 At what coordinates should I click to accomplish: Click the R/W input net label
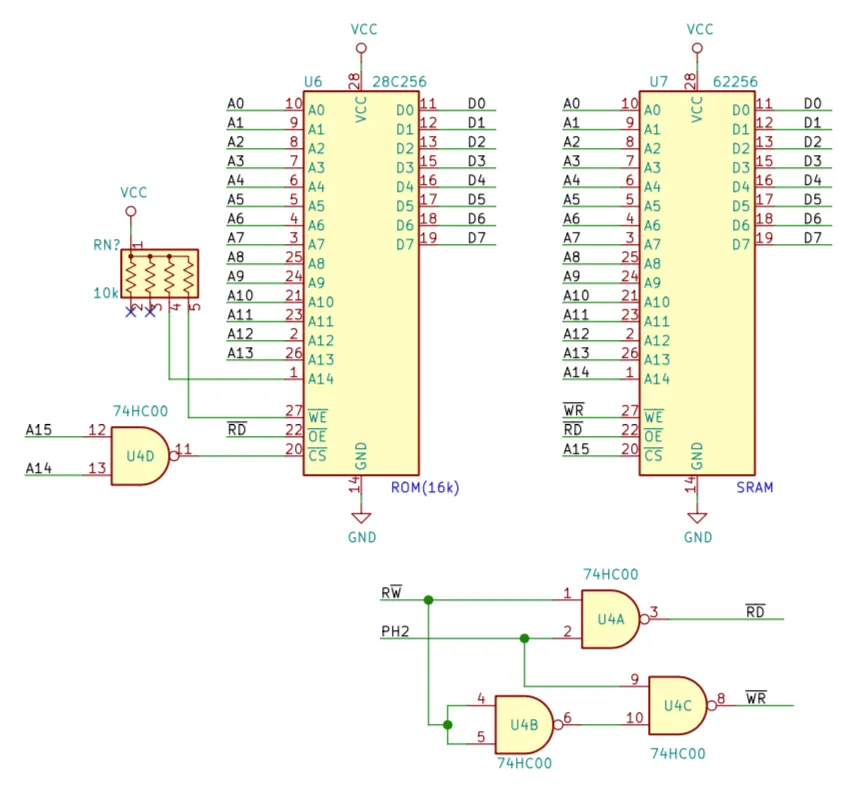click(392, 592)
